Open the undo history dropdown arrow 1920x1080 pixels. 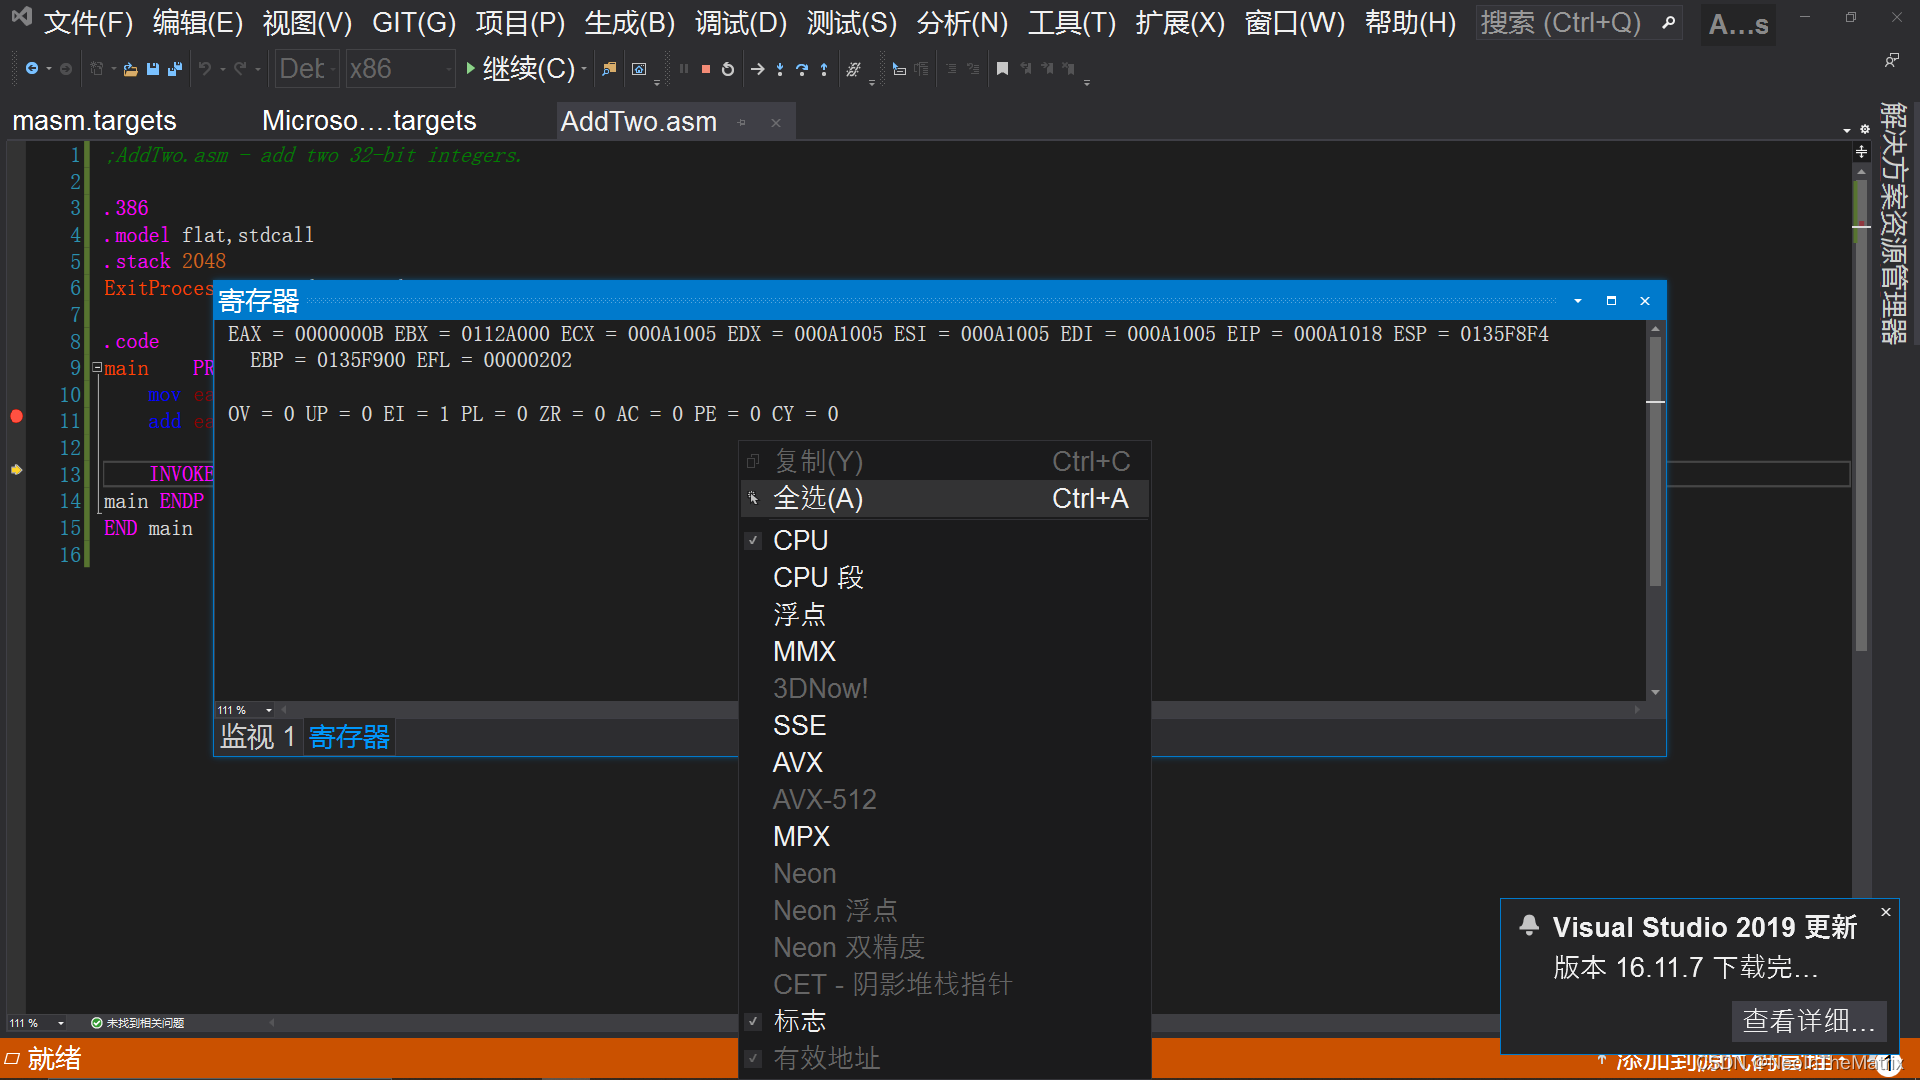pos(222,69)
